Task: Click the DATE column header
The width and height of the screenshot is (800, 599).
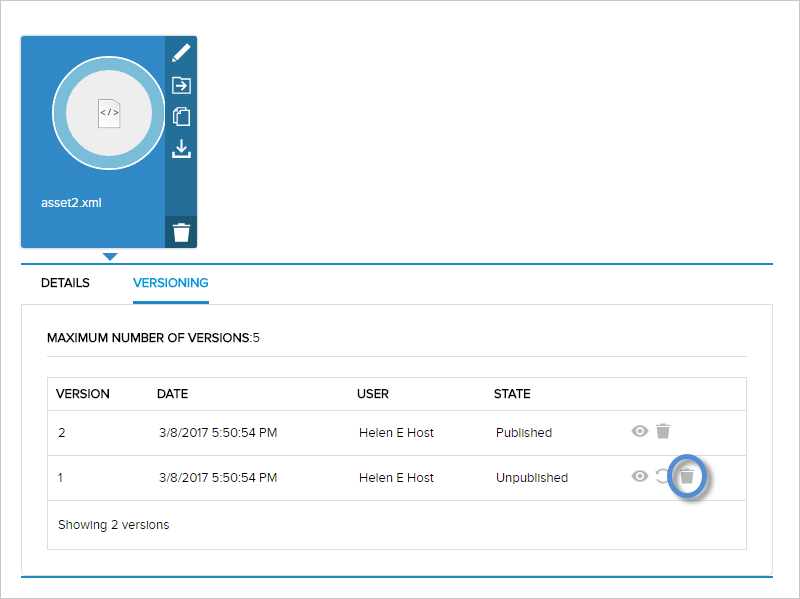Action: [x=172, y=394]
